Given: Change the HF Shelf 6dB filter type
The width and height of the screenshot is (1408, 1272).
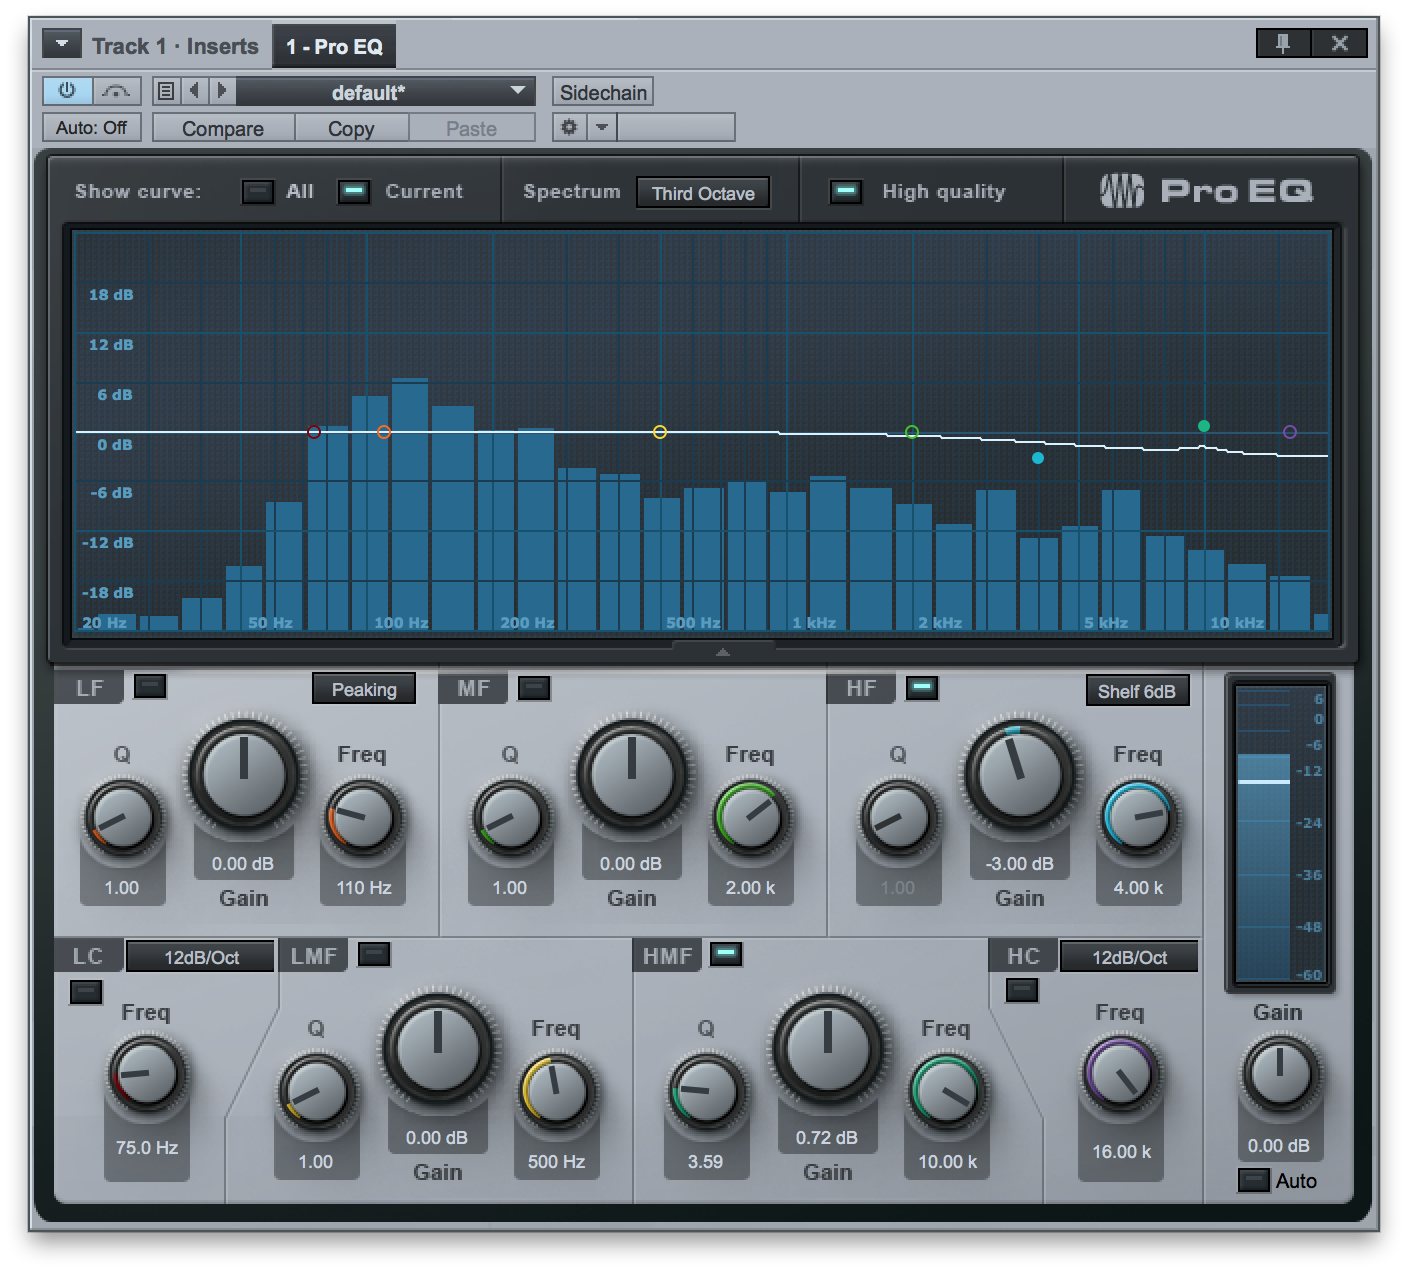Looking at the screenshot, I should [x=1137, y=691].
